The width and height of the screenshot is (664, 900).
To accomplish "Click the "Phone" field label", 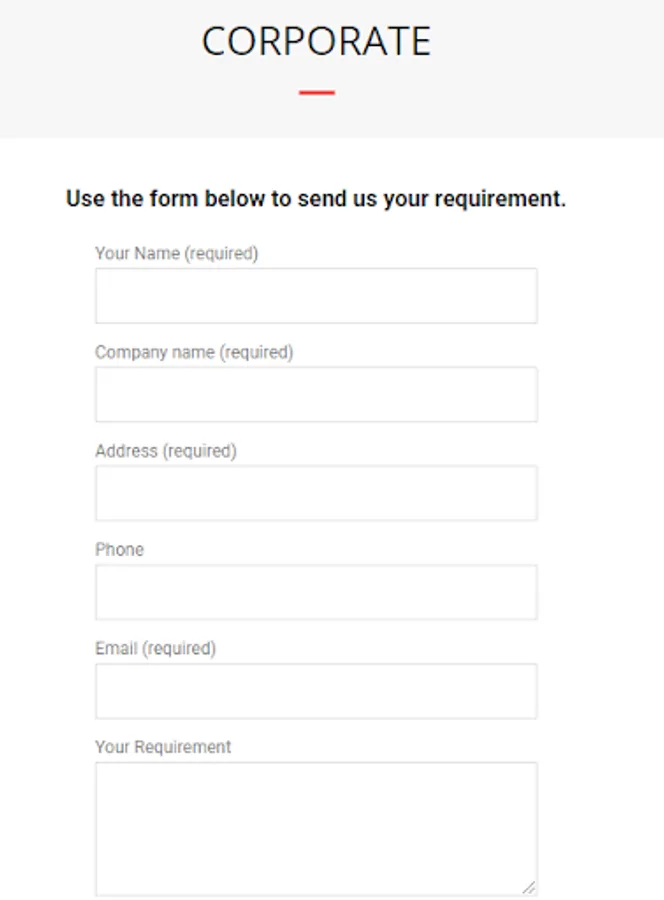I will click(119, 550).
